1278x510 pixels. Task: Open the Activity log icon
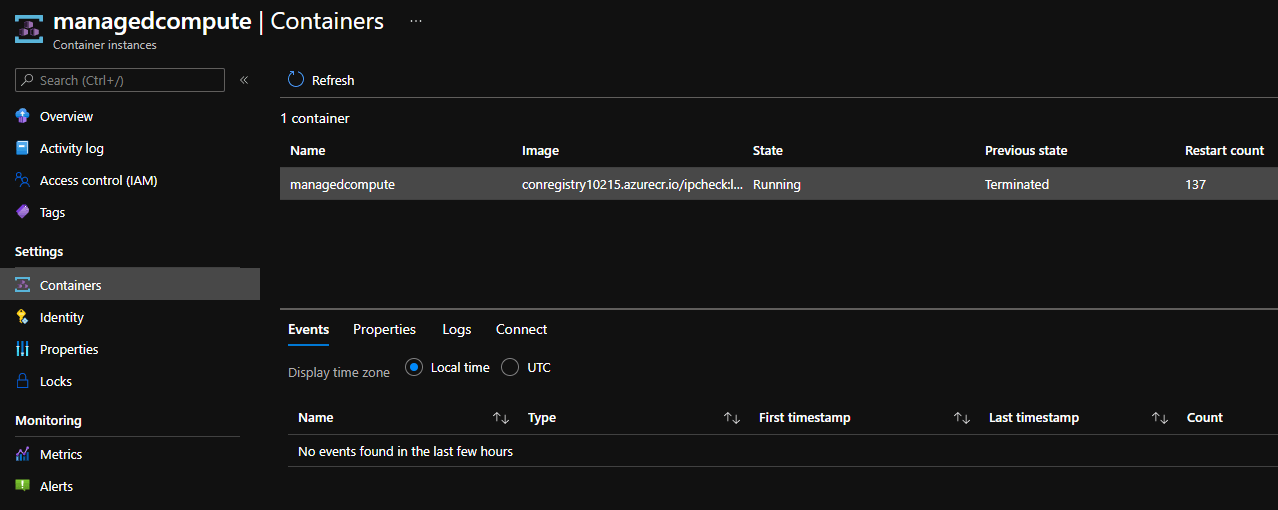(22, 148)
